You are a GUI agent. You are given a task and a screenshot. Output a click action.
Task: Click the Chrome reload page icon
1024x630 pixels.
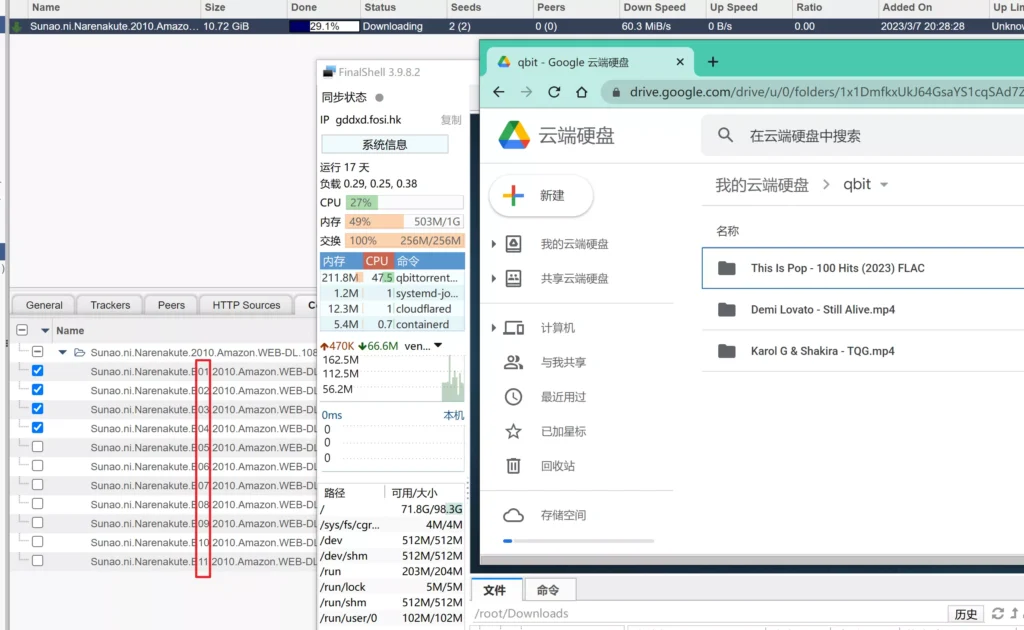point(554,92)
